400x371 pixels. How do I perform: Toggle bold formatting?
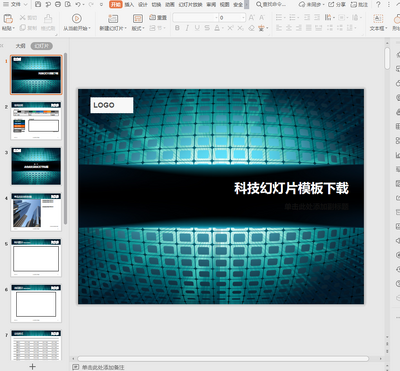click(177, 28)
